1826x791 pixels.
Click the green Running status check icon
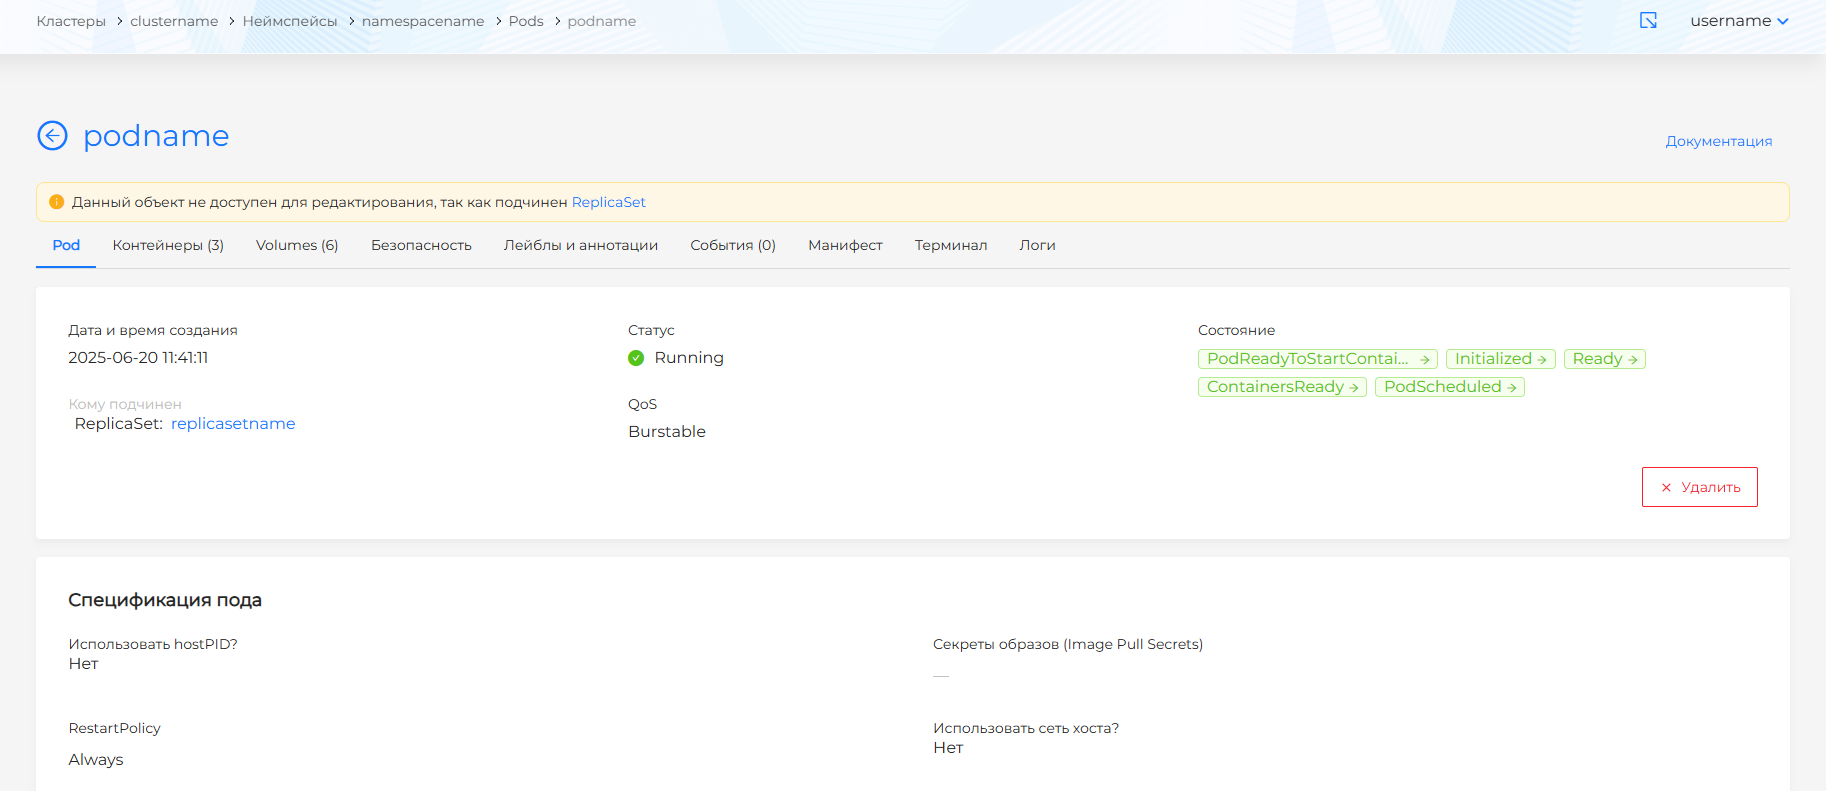[636, 358]
